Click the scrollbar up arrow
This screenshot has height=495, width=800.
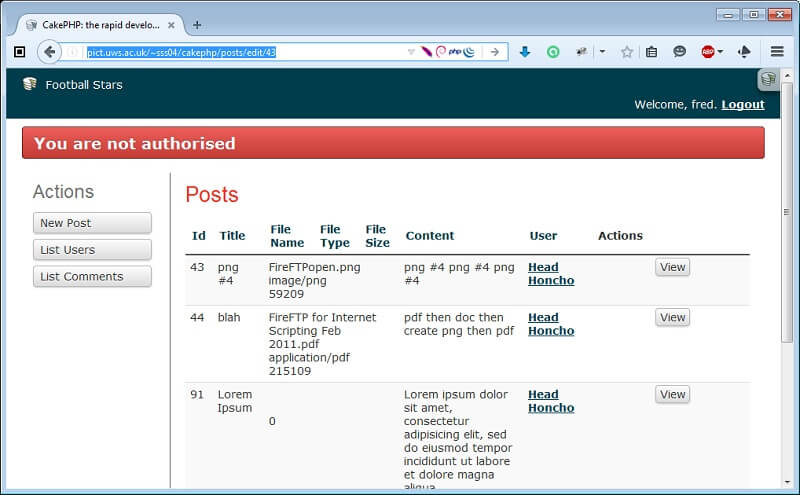point(787,76)
